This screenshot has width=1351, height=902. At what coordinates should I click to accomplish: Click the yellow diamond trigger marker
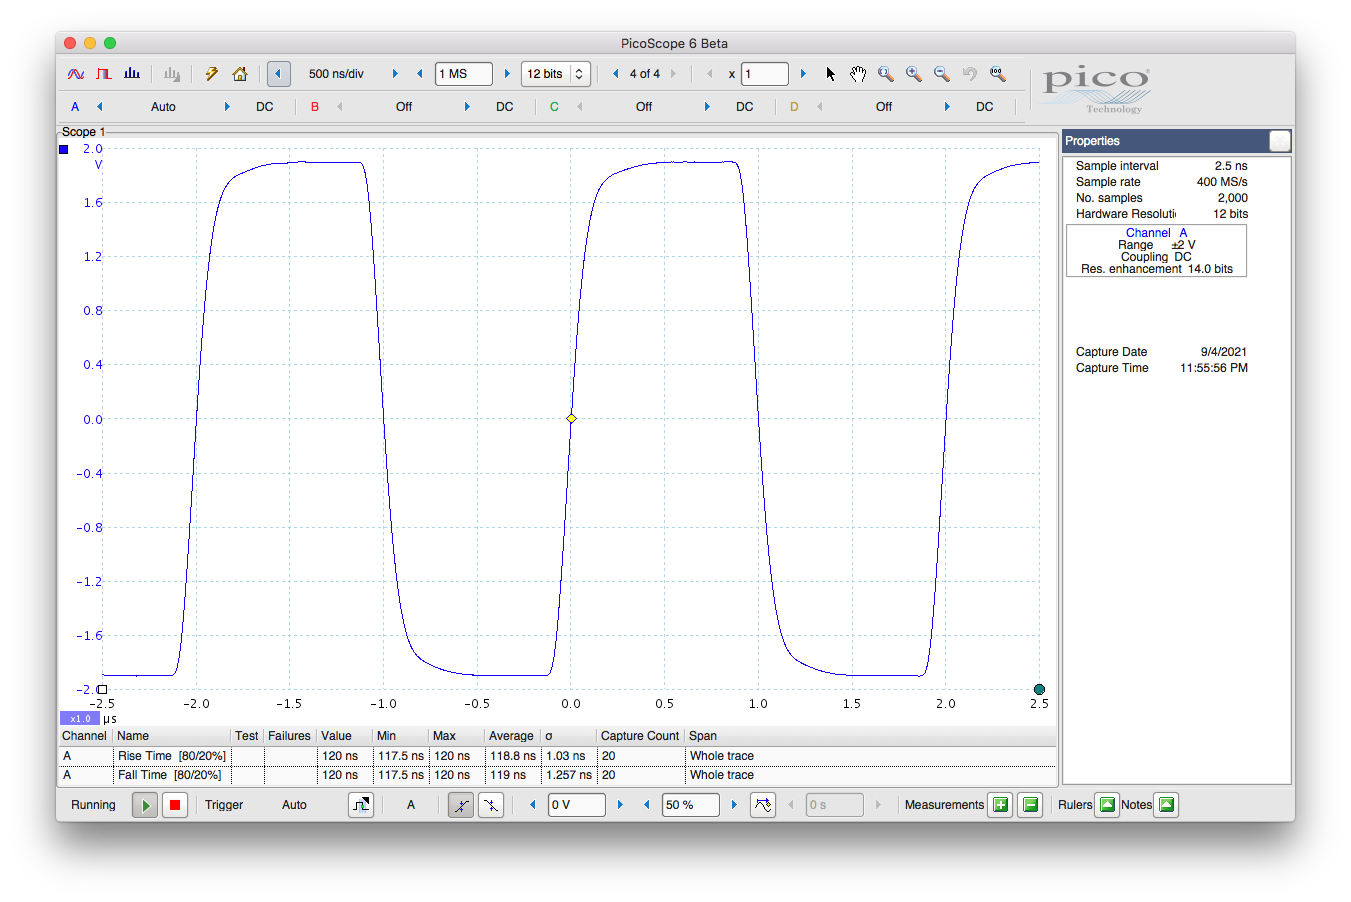tap(571, 419)
